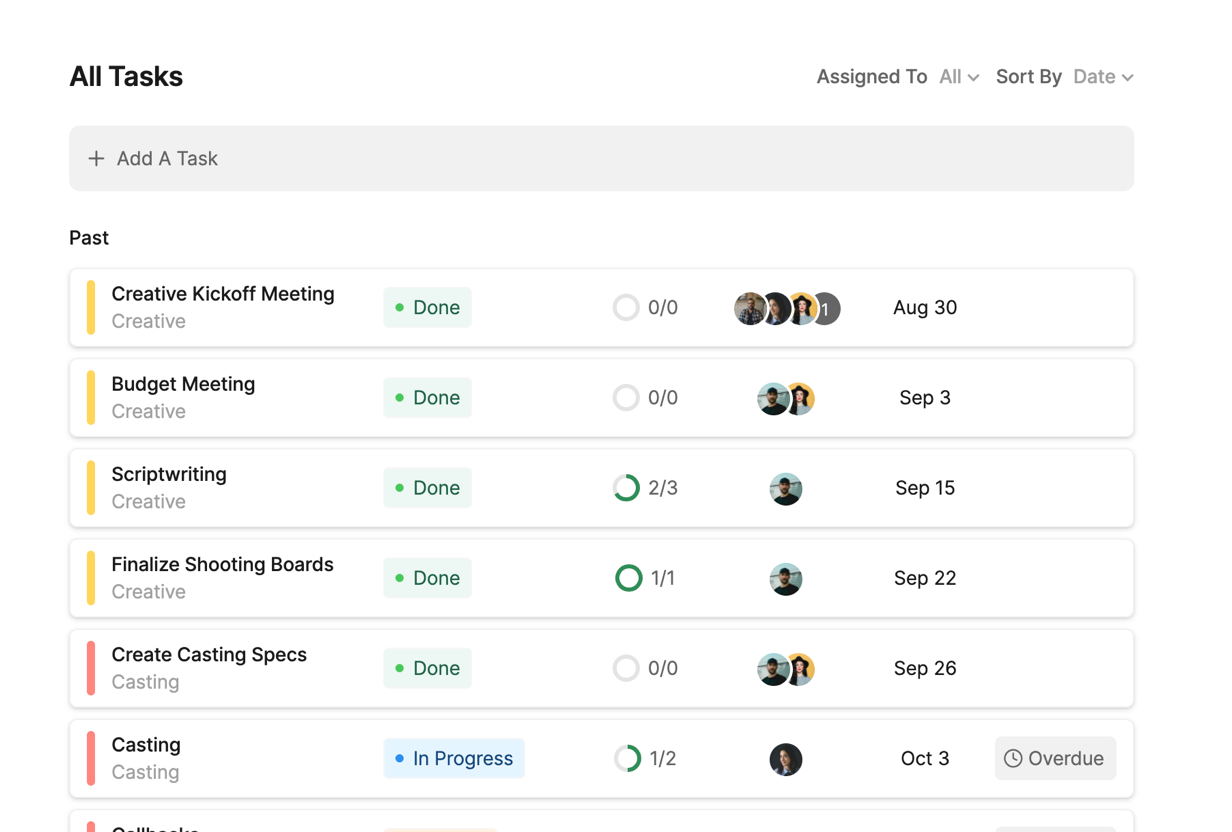The height and width of the screenshot is (832, 1232).
Task: Click the Creative Kickoff Meeting 0/0 progress circle
Action: point(626,308)
